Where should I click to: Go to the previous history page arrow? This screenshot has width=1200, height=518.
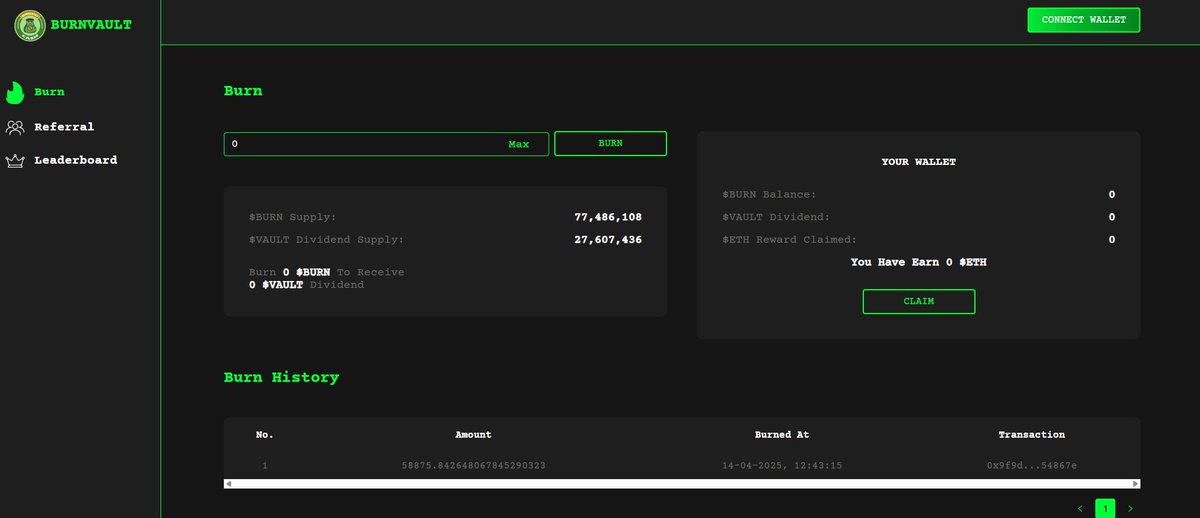pos(1080,509)
